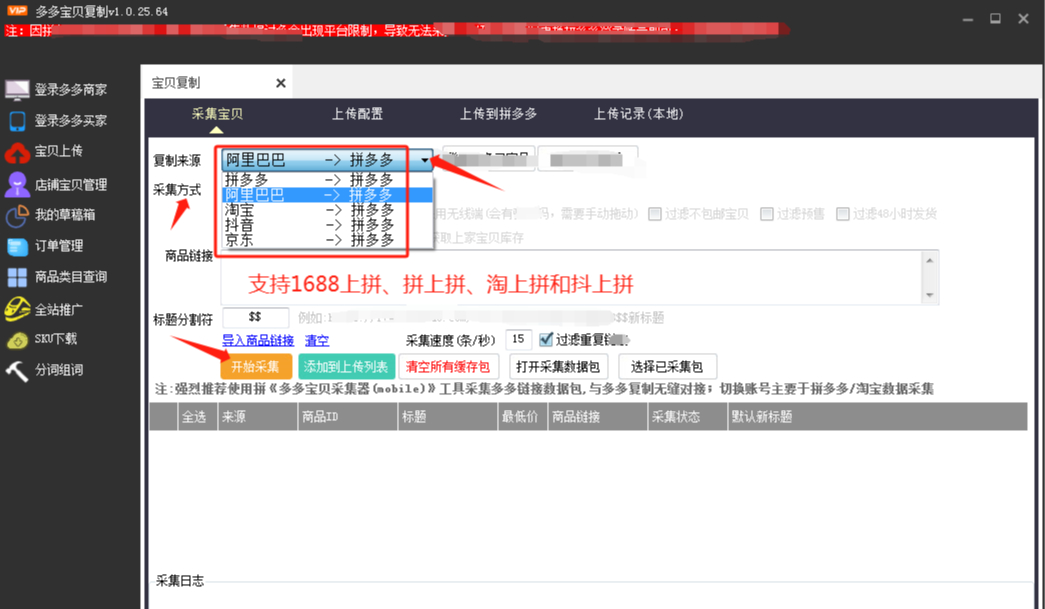
Task: Sort by the 商品ID column header
Action: (x=348, y=416)
